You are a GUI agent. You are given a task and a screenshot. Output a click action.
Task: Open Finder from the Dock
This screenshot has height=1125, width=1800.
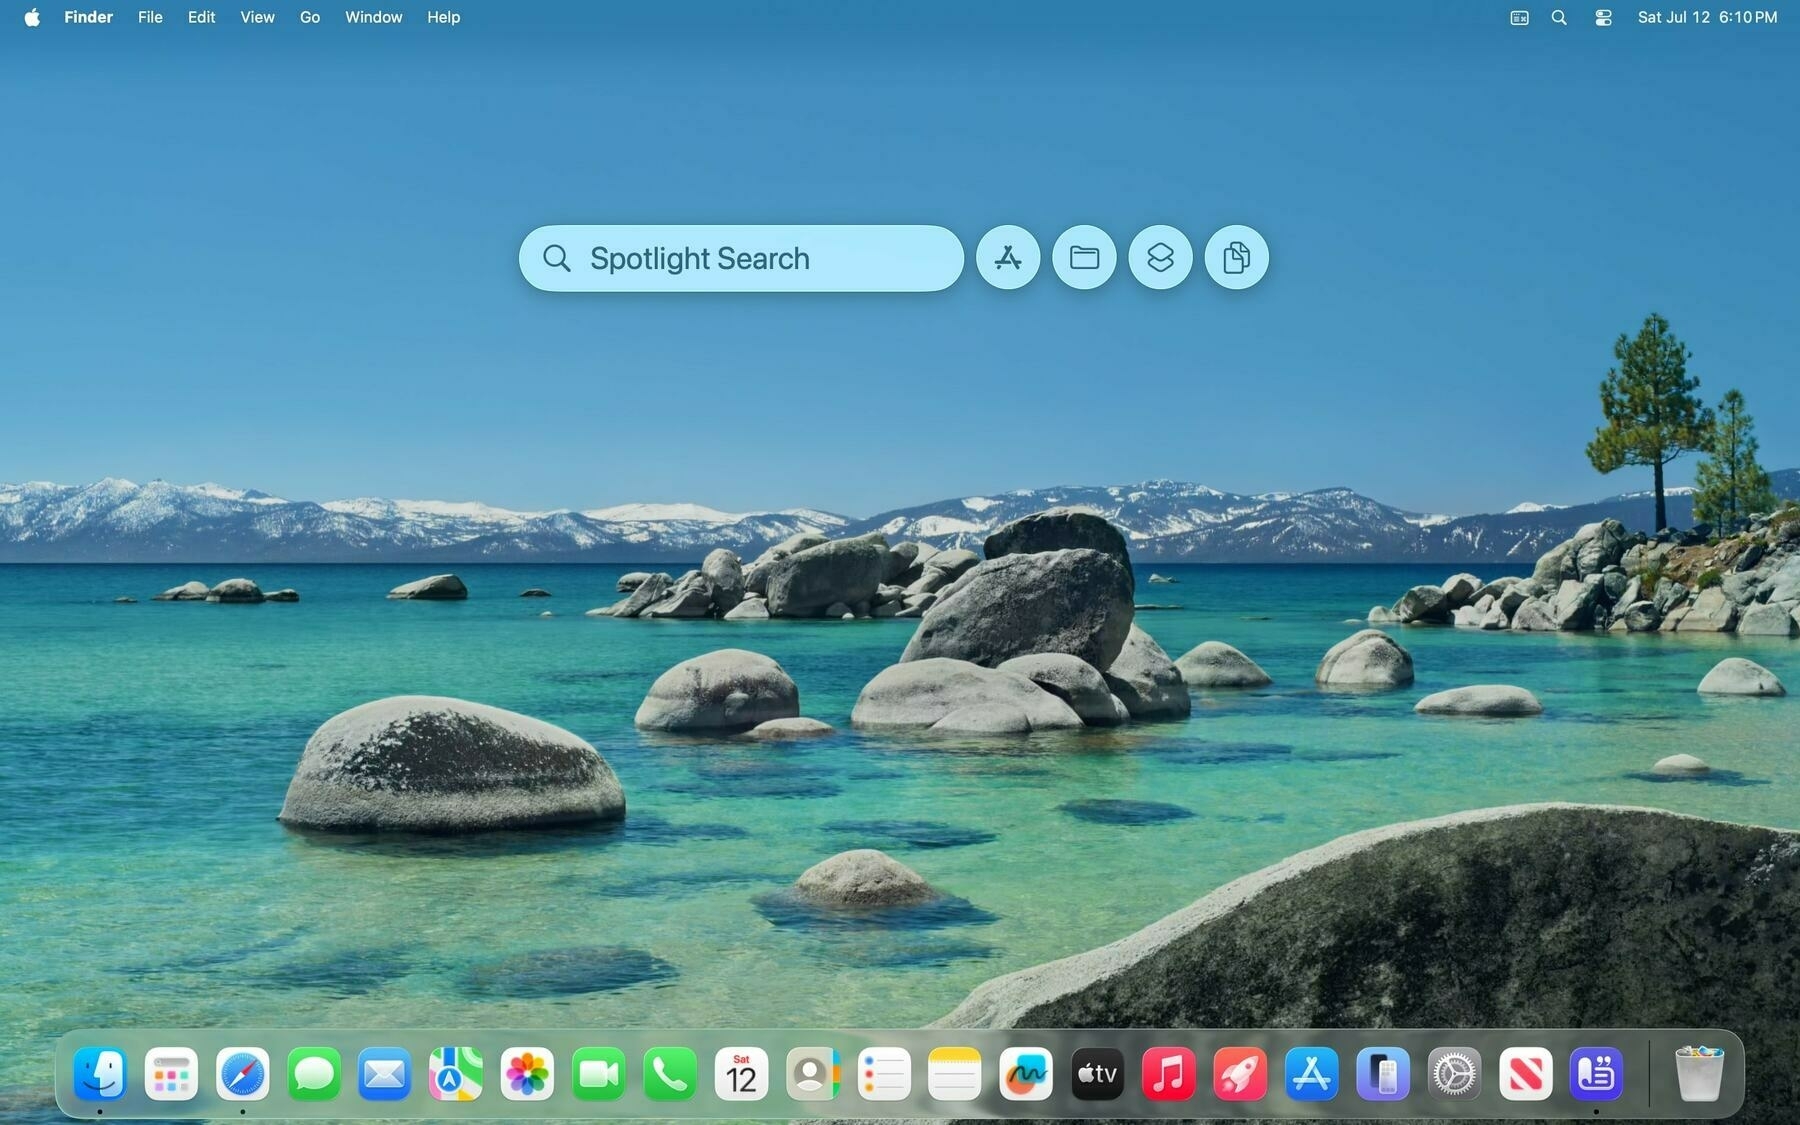click(100, 1074)
